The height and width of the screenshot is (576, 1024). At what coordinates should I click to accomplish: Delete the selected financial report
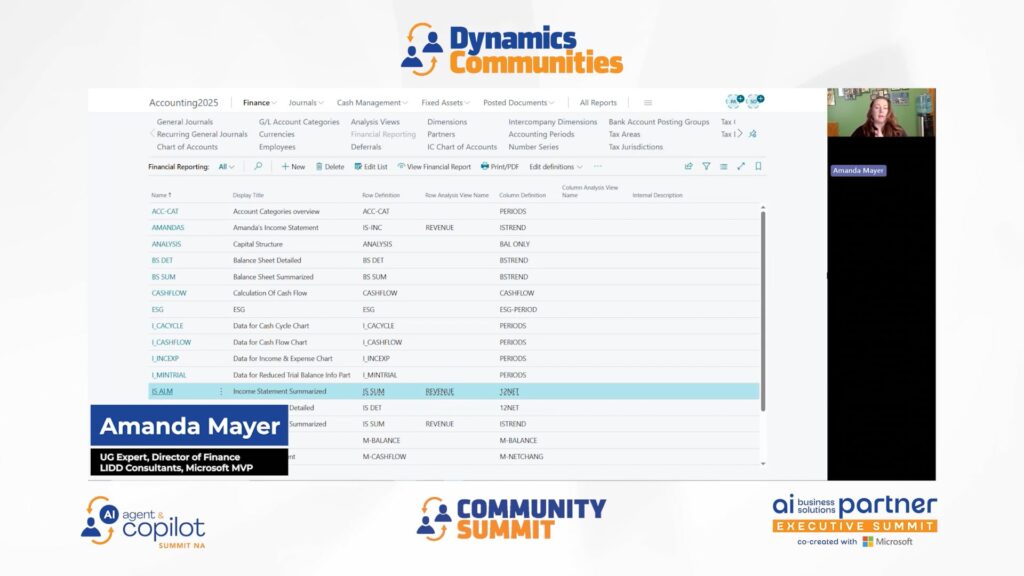330,167
